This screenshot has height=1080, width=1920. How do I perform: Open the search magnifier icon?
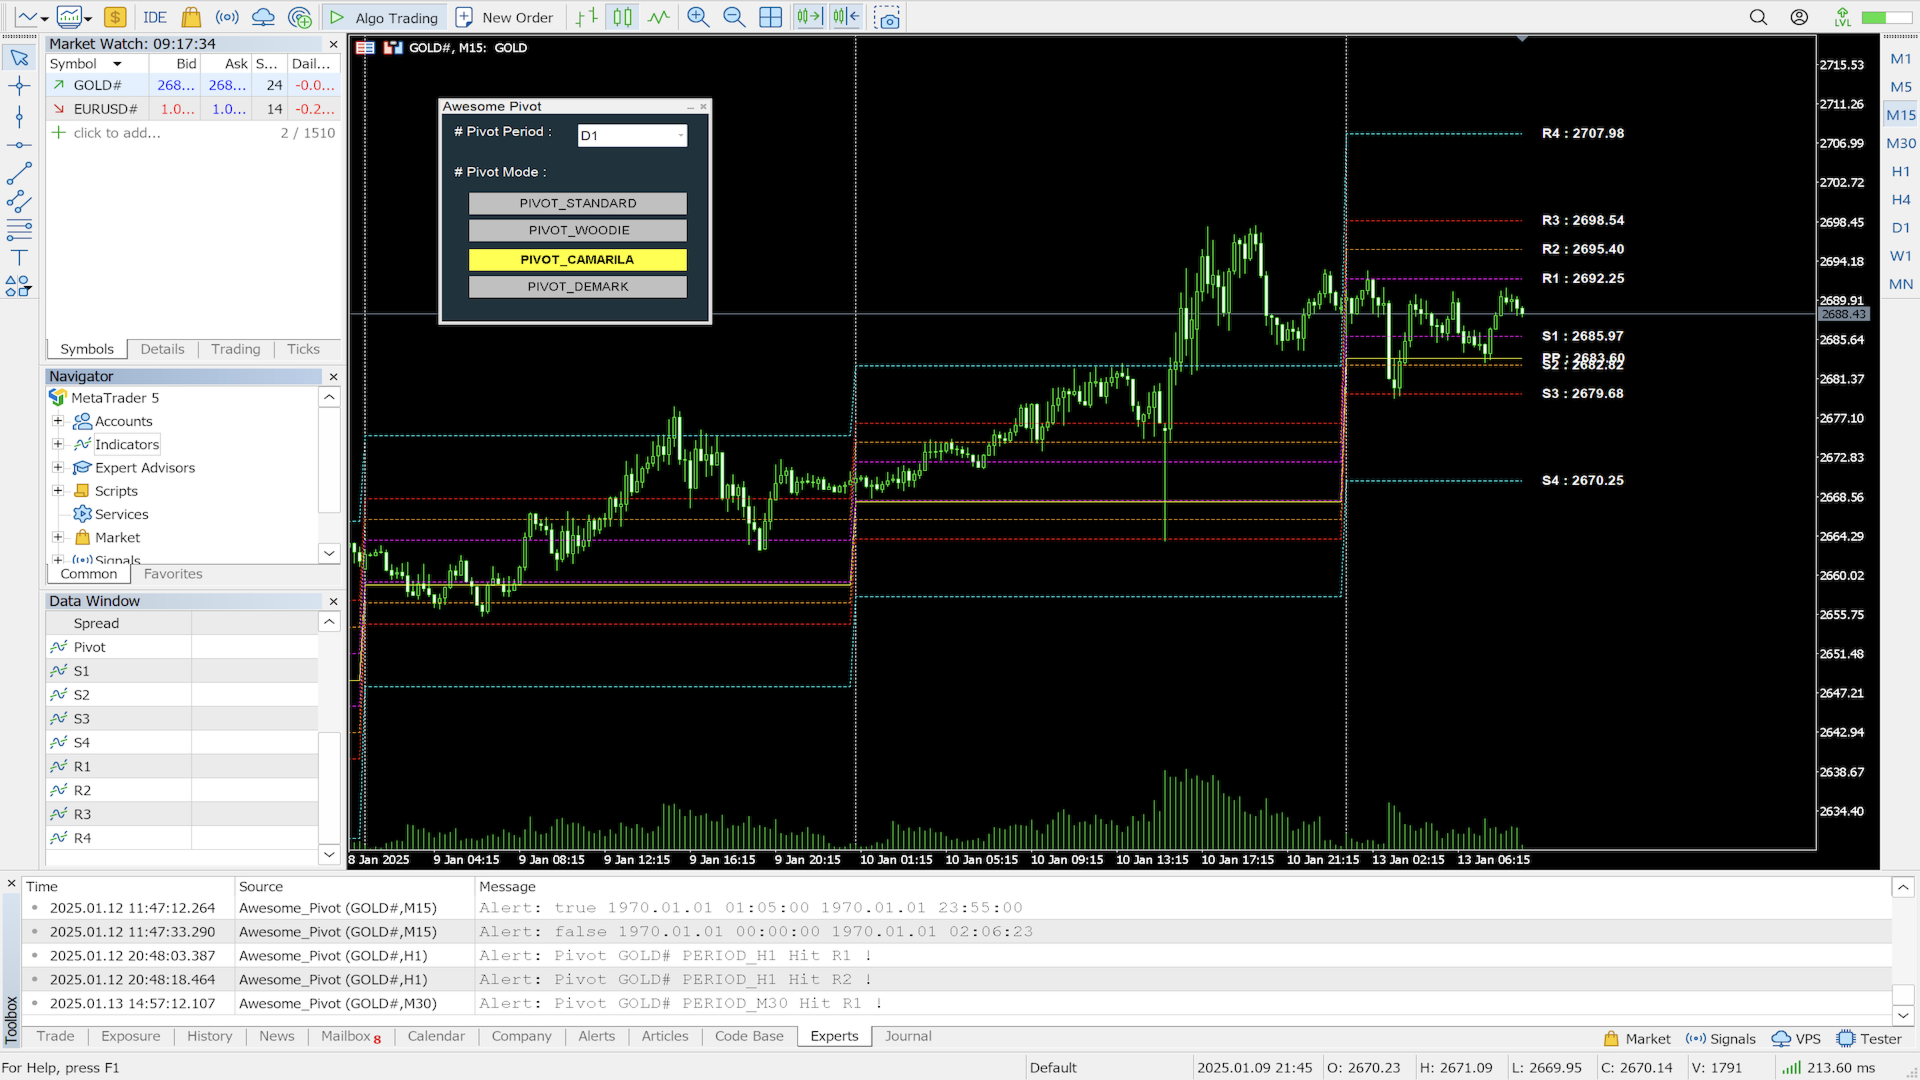[1758, 17]
